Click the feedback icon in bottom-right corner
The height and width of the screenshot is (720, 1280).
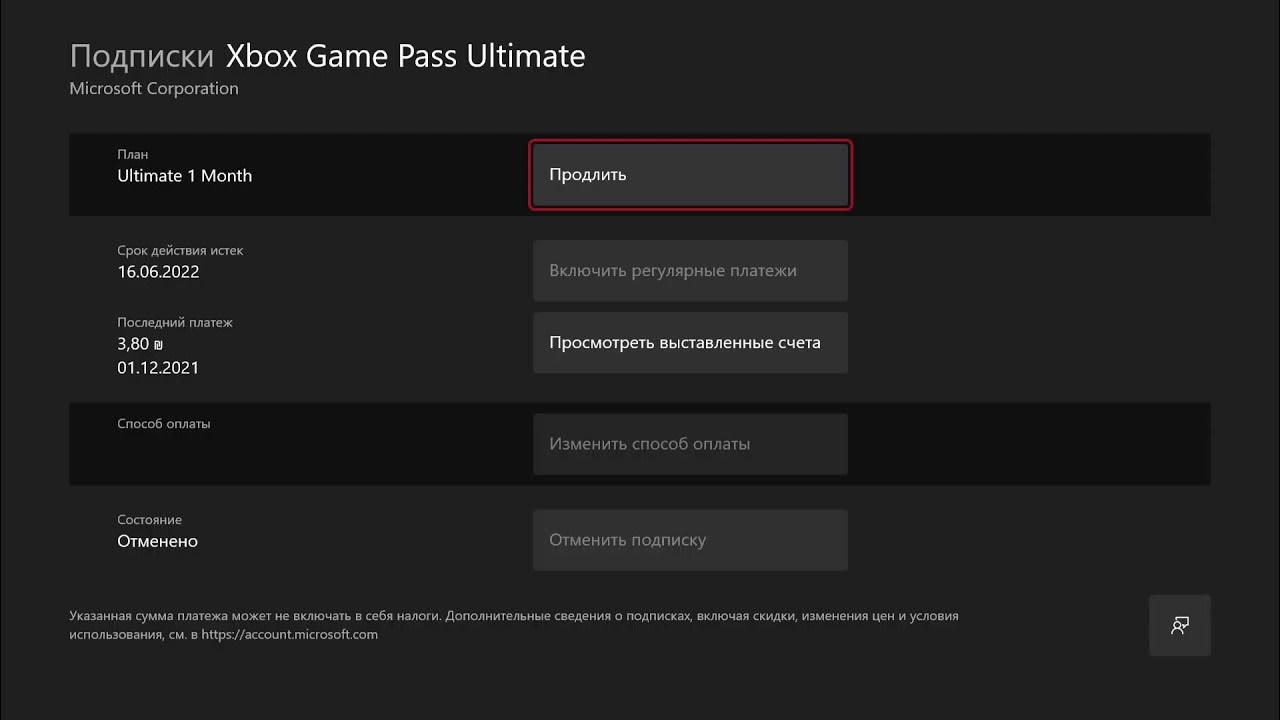[1180, 626]
